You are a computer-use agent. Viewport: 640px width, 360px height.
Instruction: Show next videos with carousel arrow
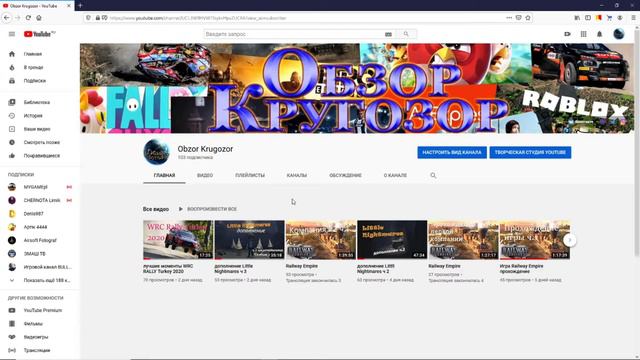pyautogui.click(x=569, y=240)
